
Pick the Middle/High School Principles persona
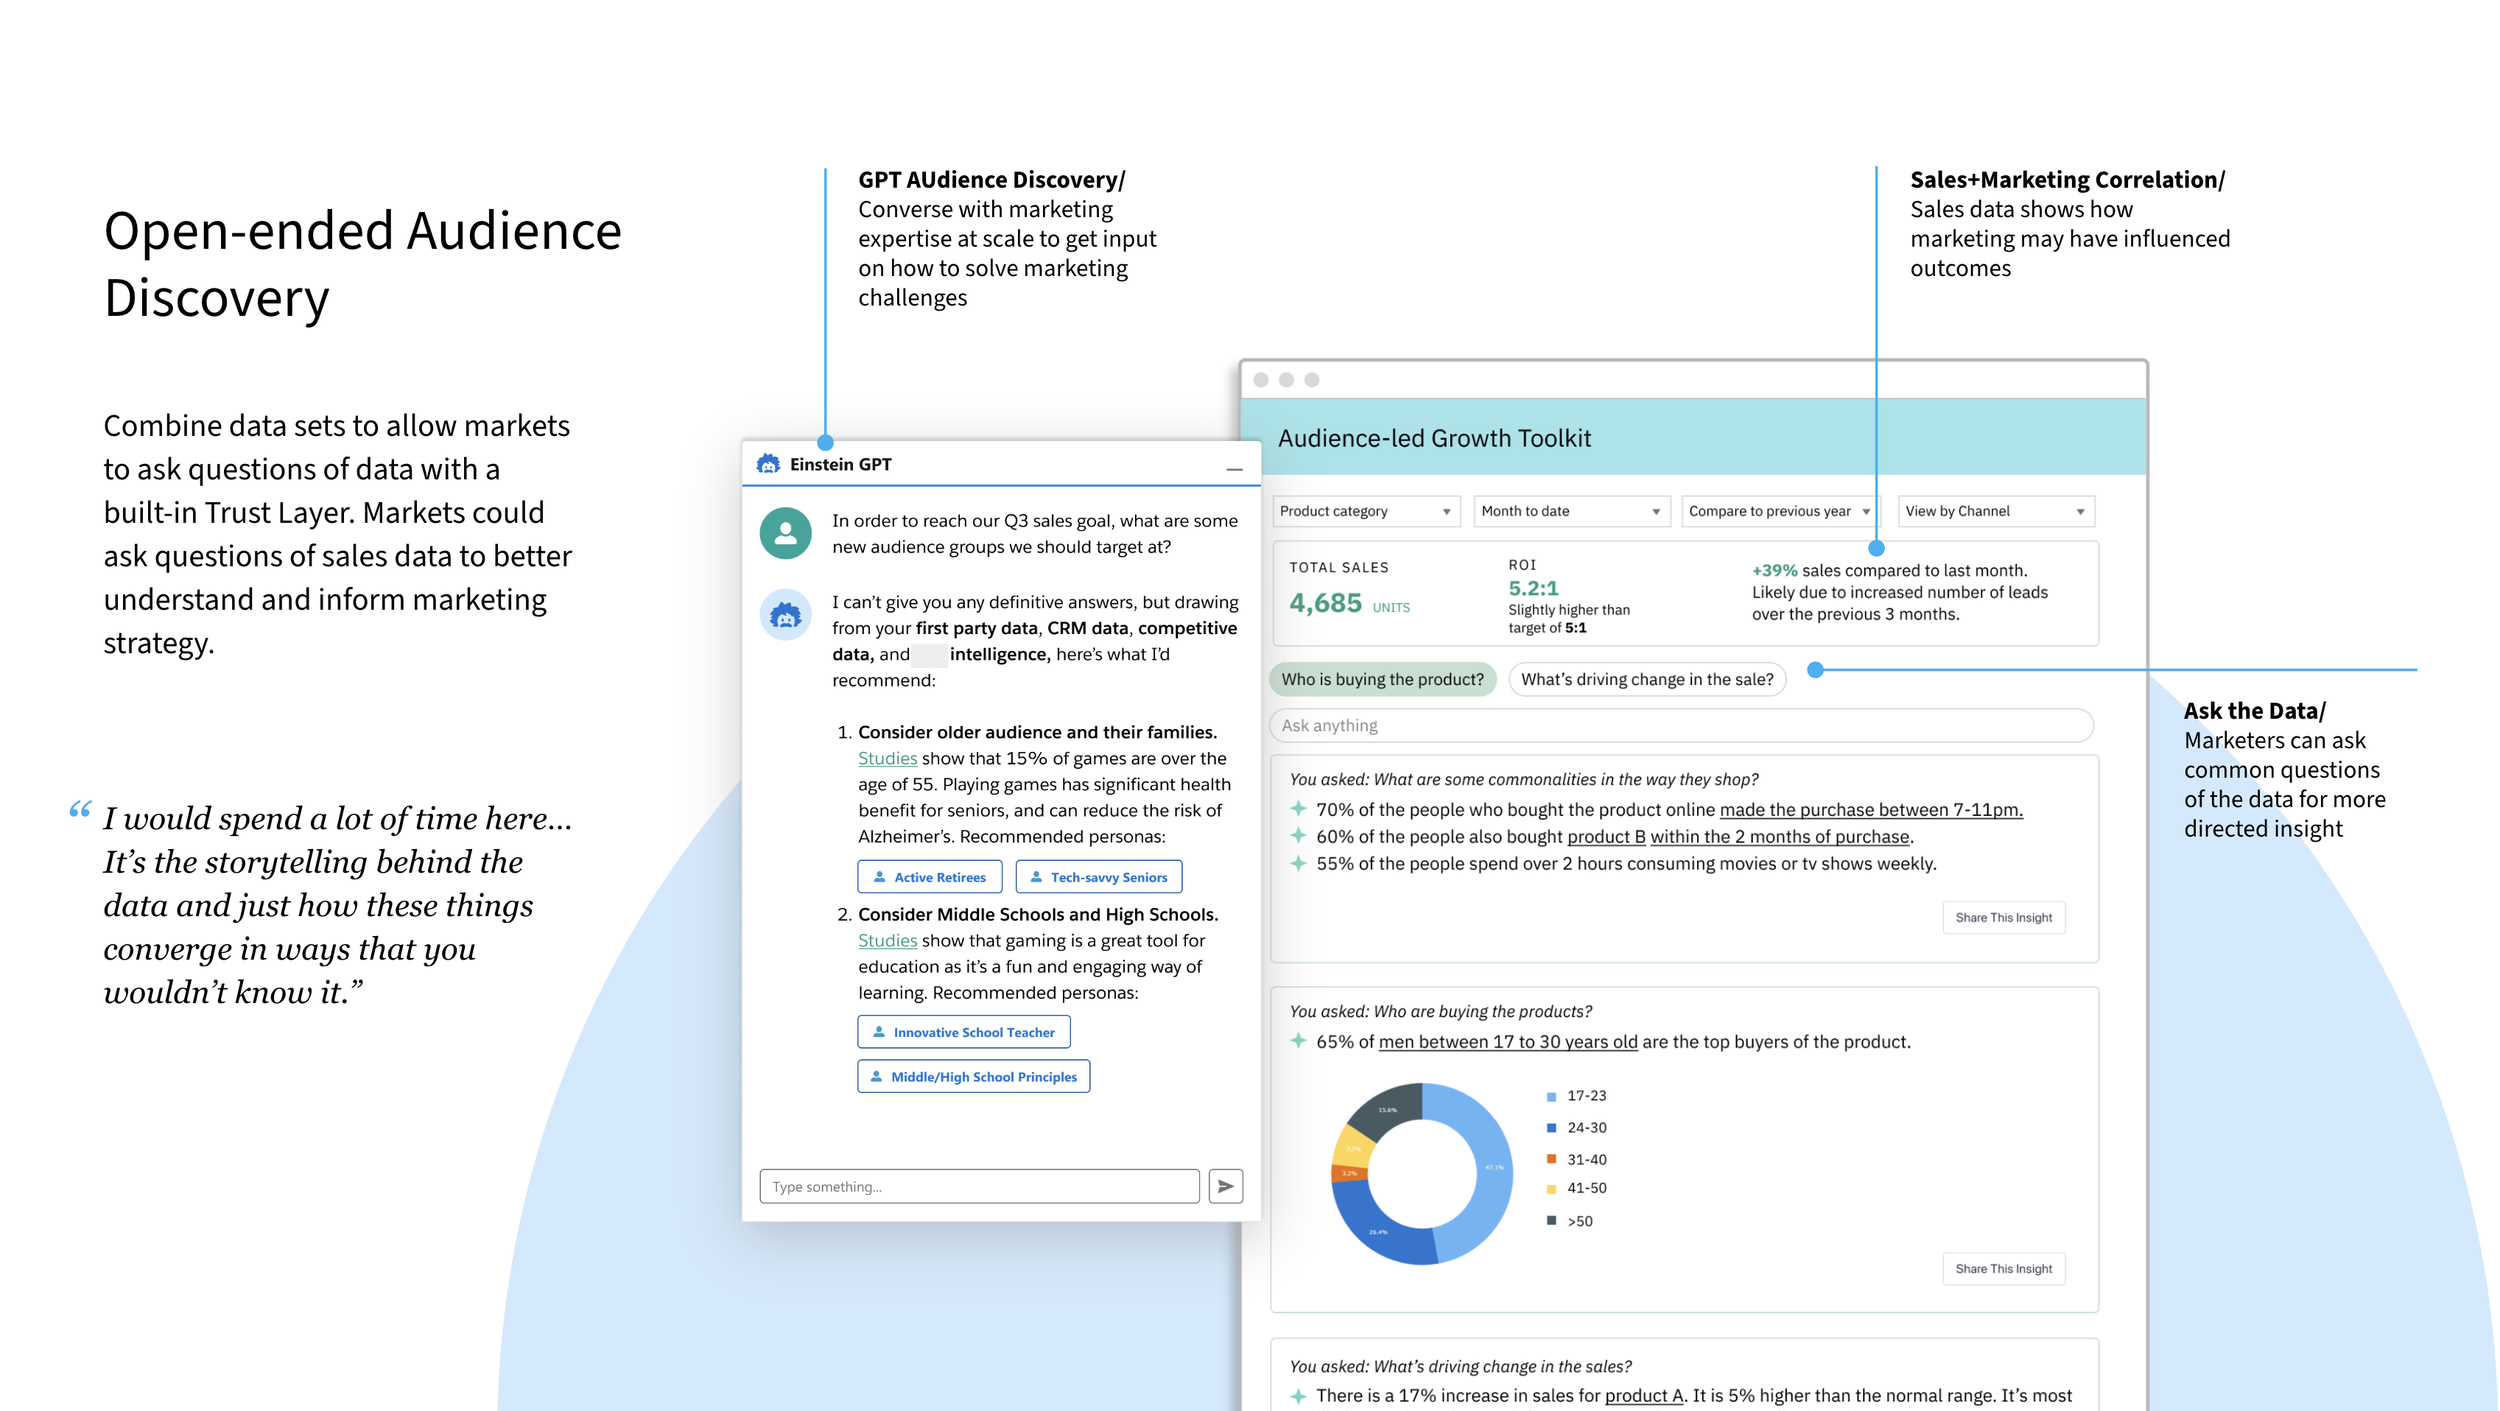[x=973, y=1077]
